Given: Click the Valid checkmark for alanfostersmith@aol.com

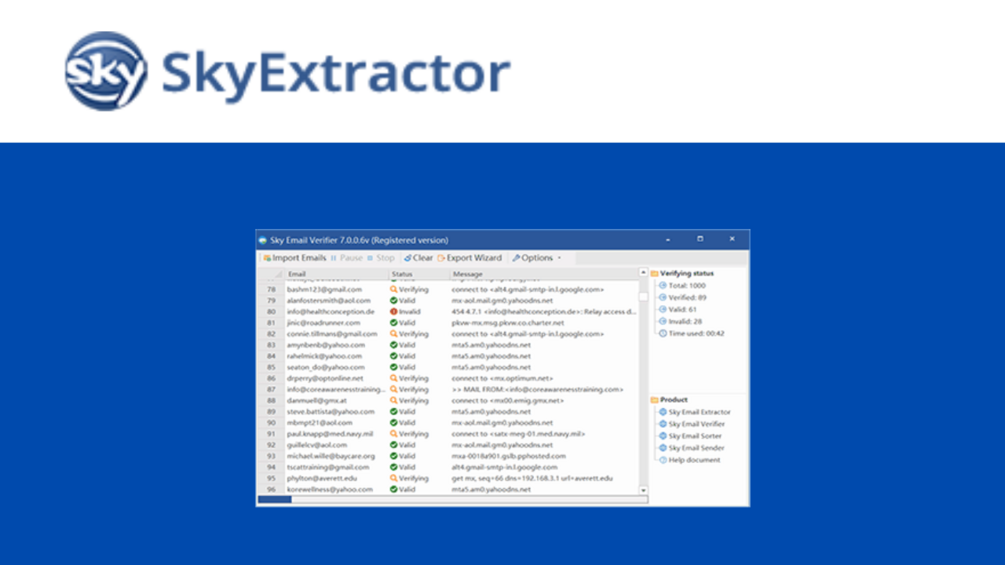Looking at the screenshot, I should (394, 300).
